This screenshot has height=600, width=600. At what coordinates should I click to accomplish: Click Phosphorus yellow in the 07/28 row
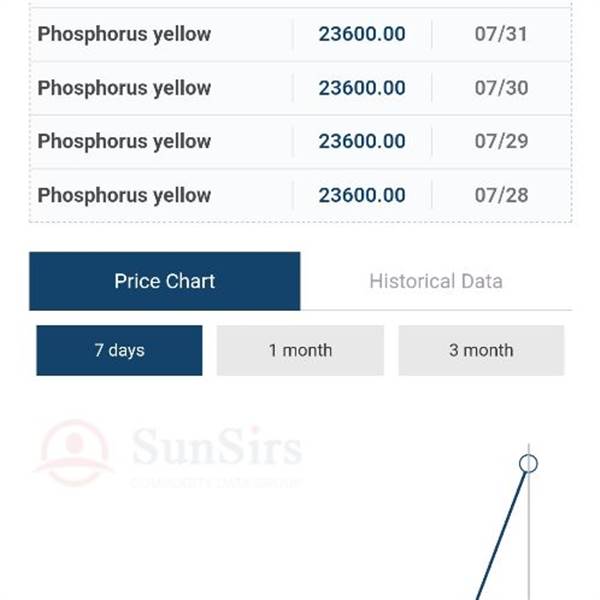click(124, 196)
